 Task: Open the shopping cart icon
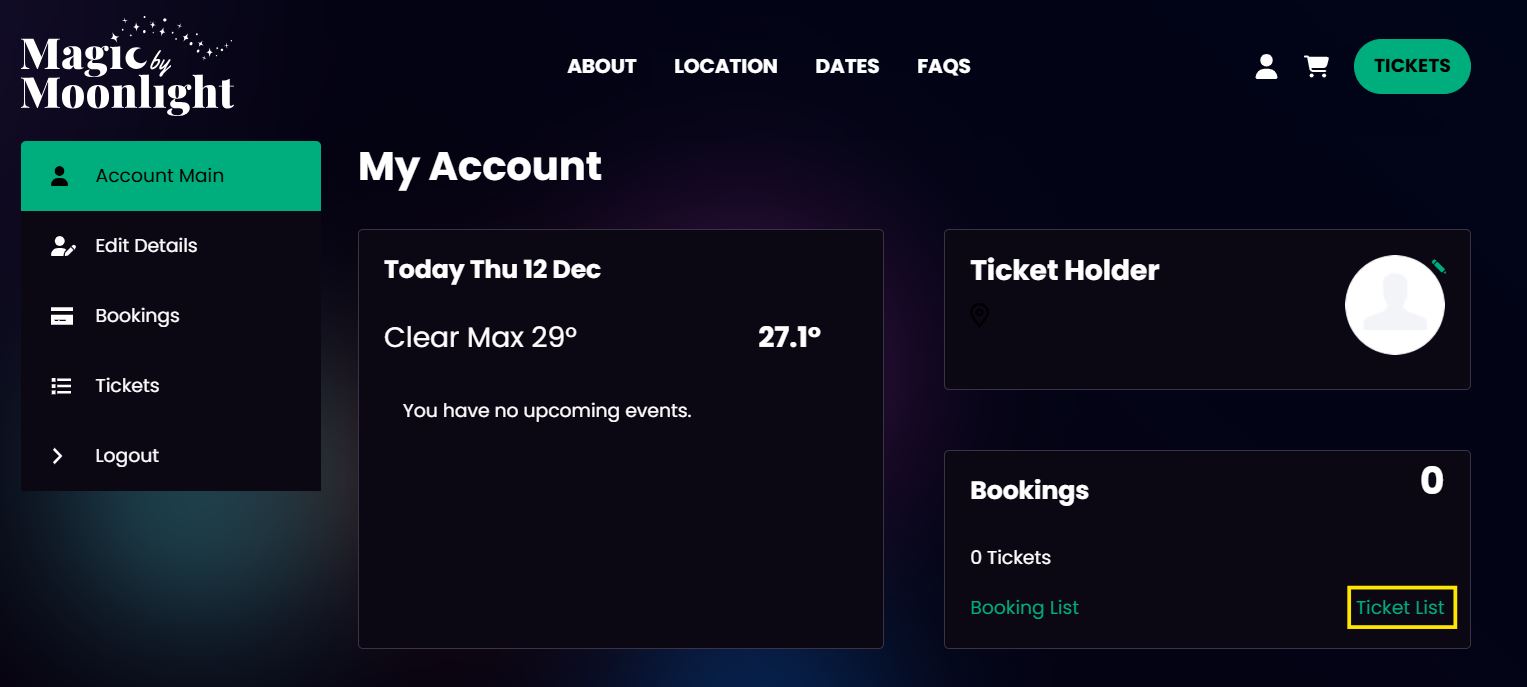[x=1317, y=67]
